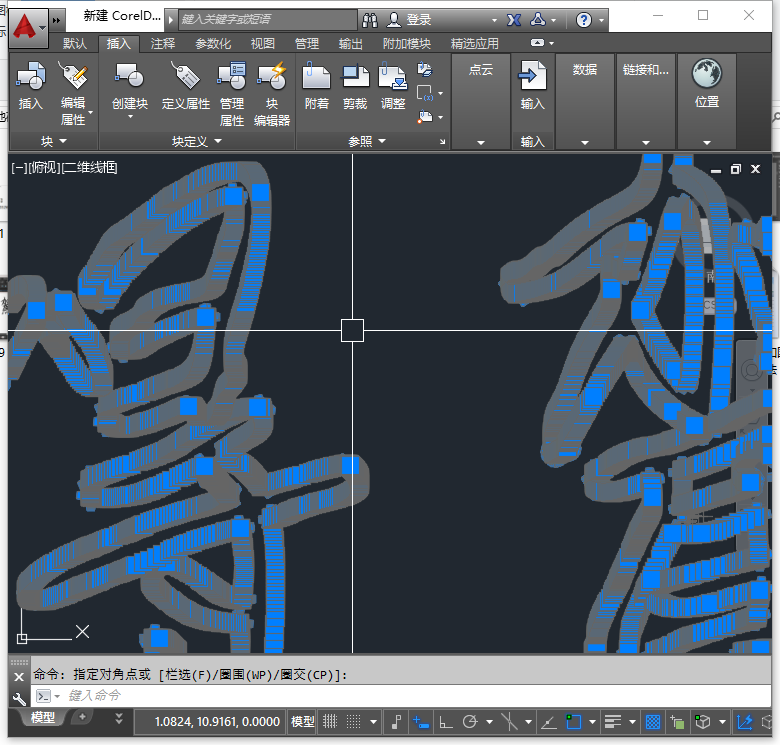The height and width of the screenshot is (745, 780).
Task: Open polar tracking angle dropdown arrow
Action: (489, 722)
